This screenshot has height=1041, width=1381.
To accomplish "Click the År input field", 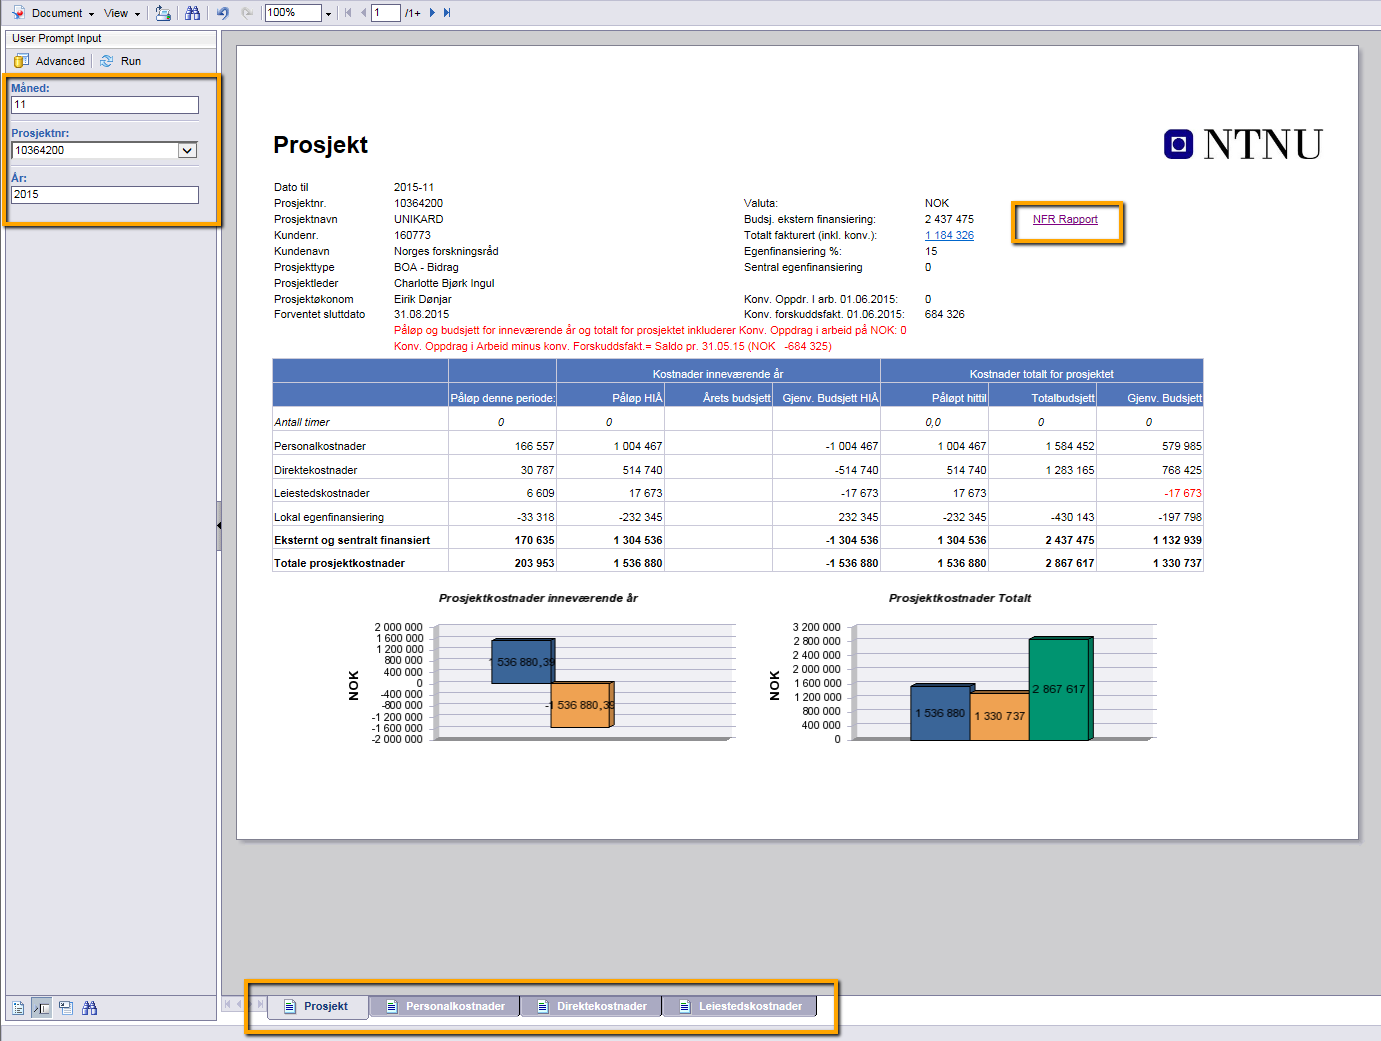I will tap(105, 195).
